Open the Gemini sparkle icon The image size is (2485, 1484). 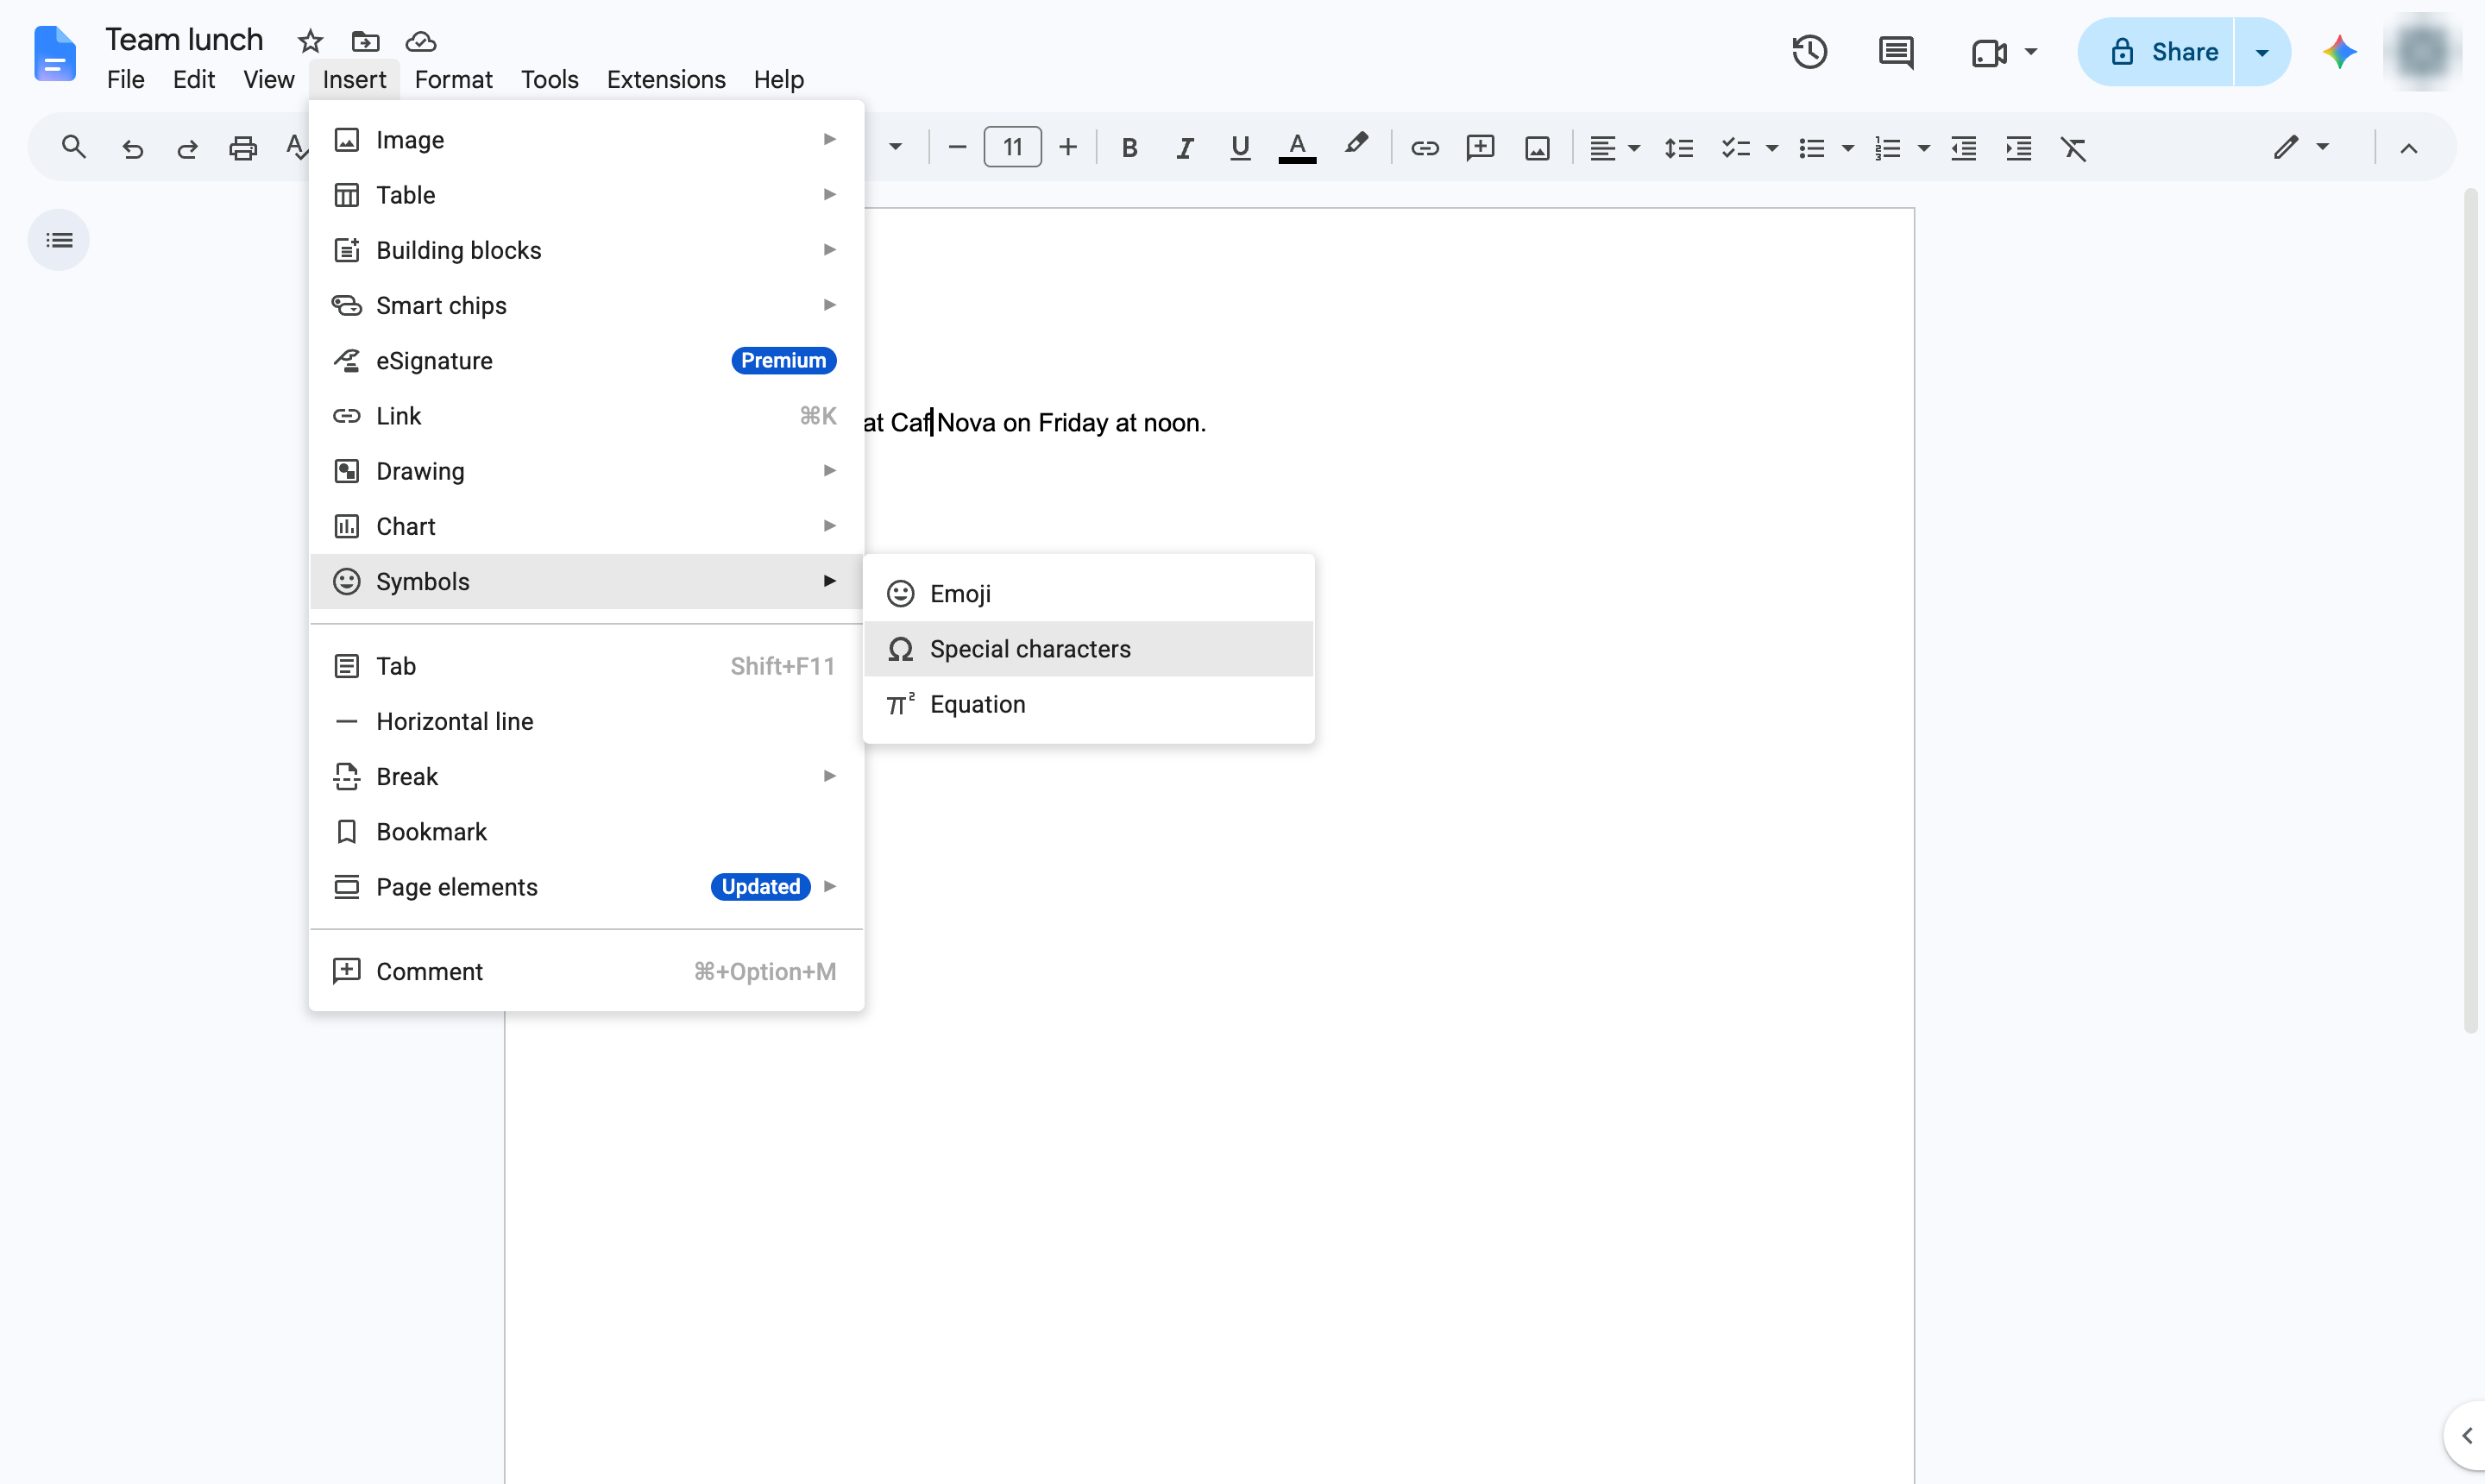coord(2339,52)
